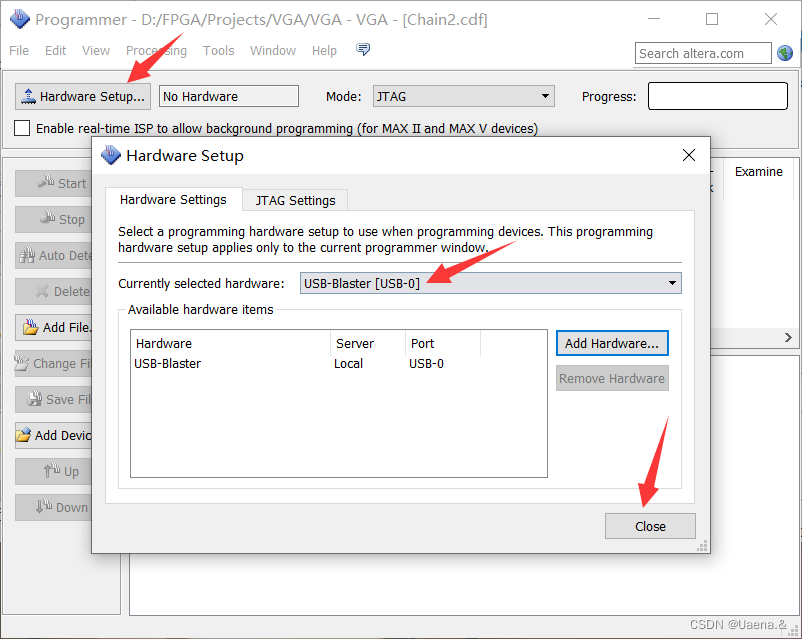Image resolution: width=802 pixels, height=639 pixels.
Task: Click the Examine column header in Programmer table
Action: (759, 172)
